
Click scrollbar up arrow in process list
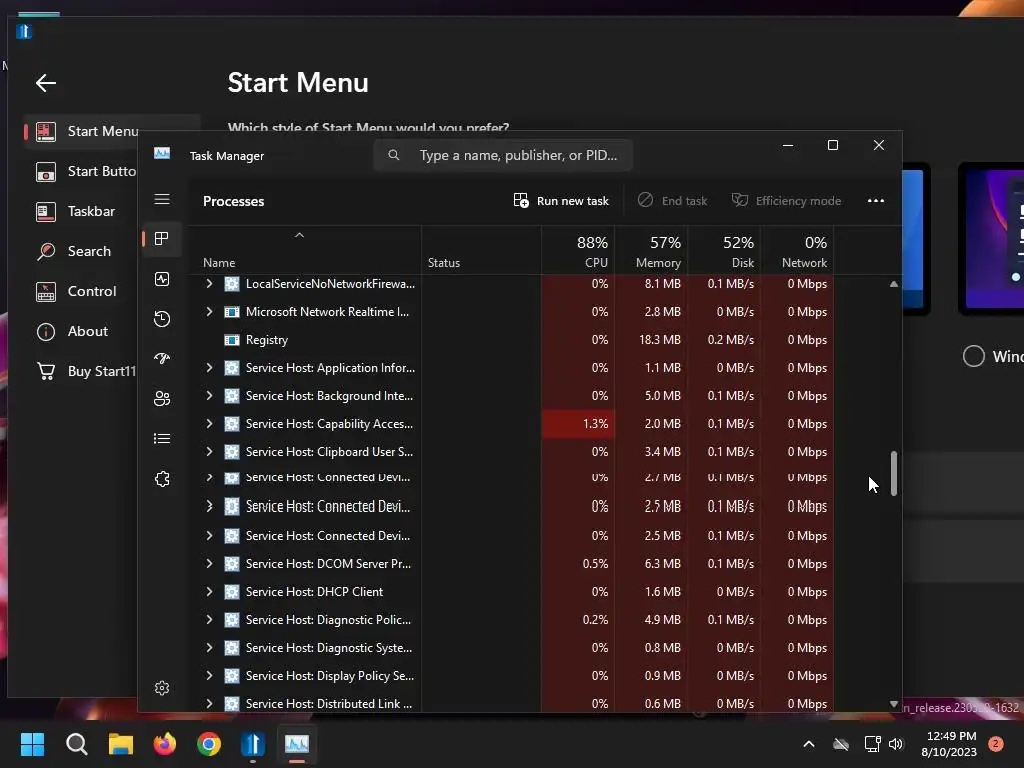pos(893,284)
